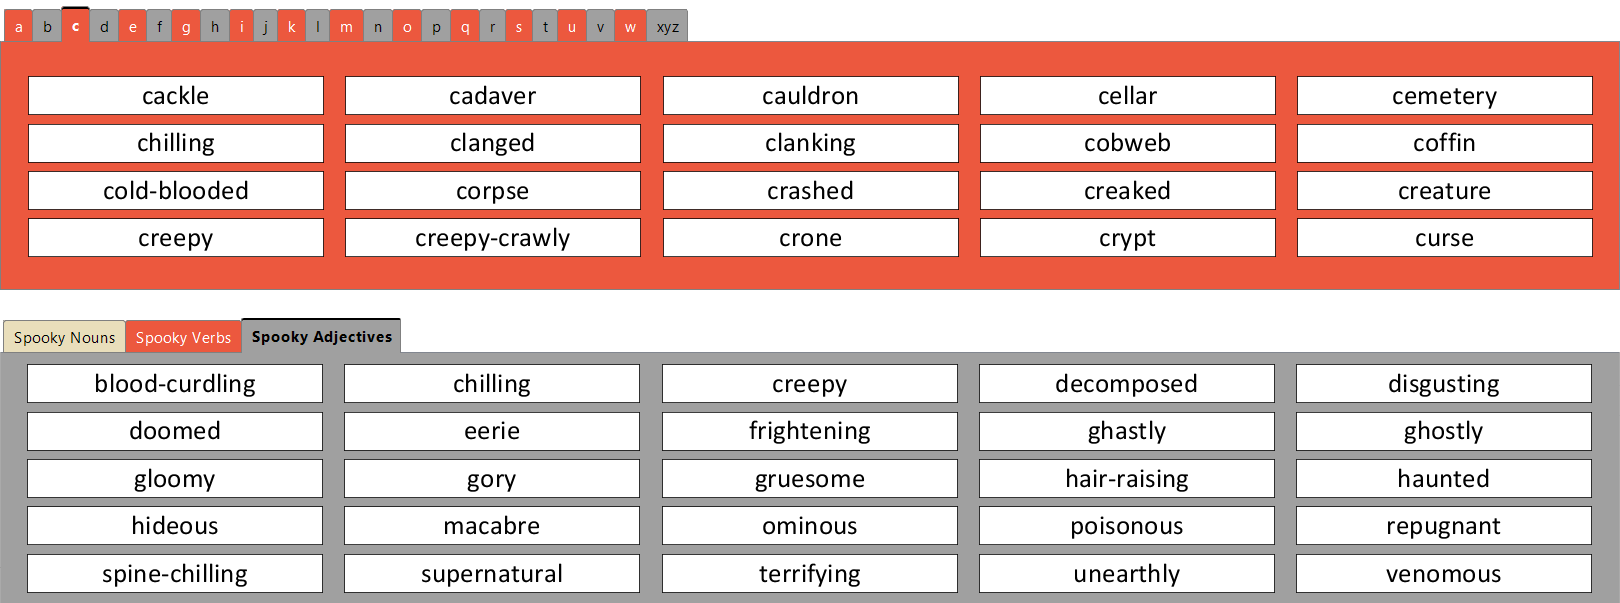Select 'blood-curdling' from the adjectives
This screenshot has height=603, width=1620.
click(175, 384)
